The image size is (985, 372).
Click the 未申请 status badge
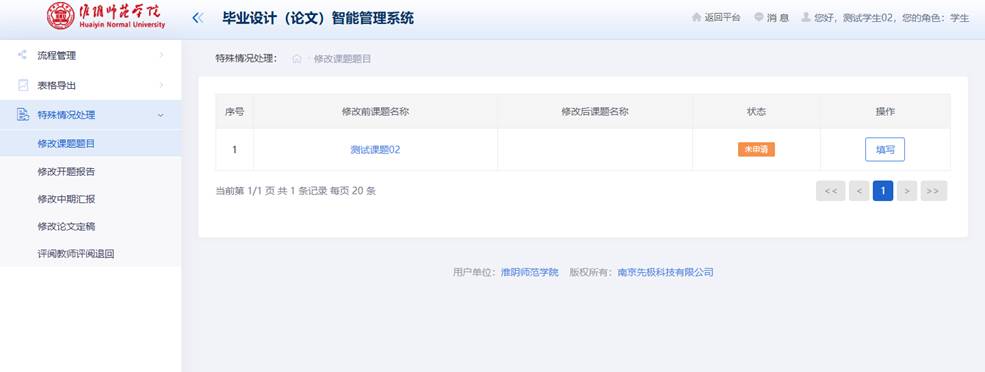756,150
